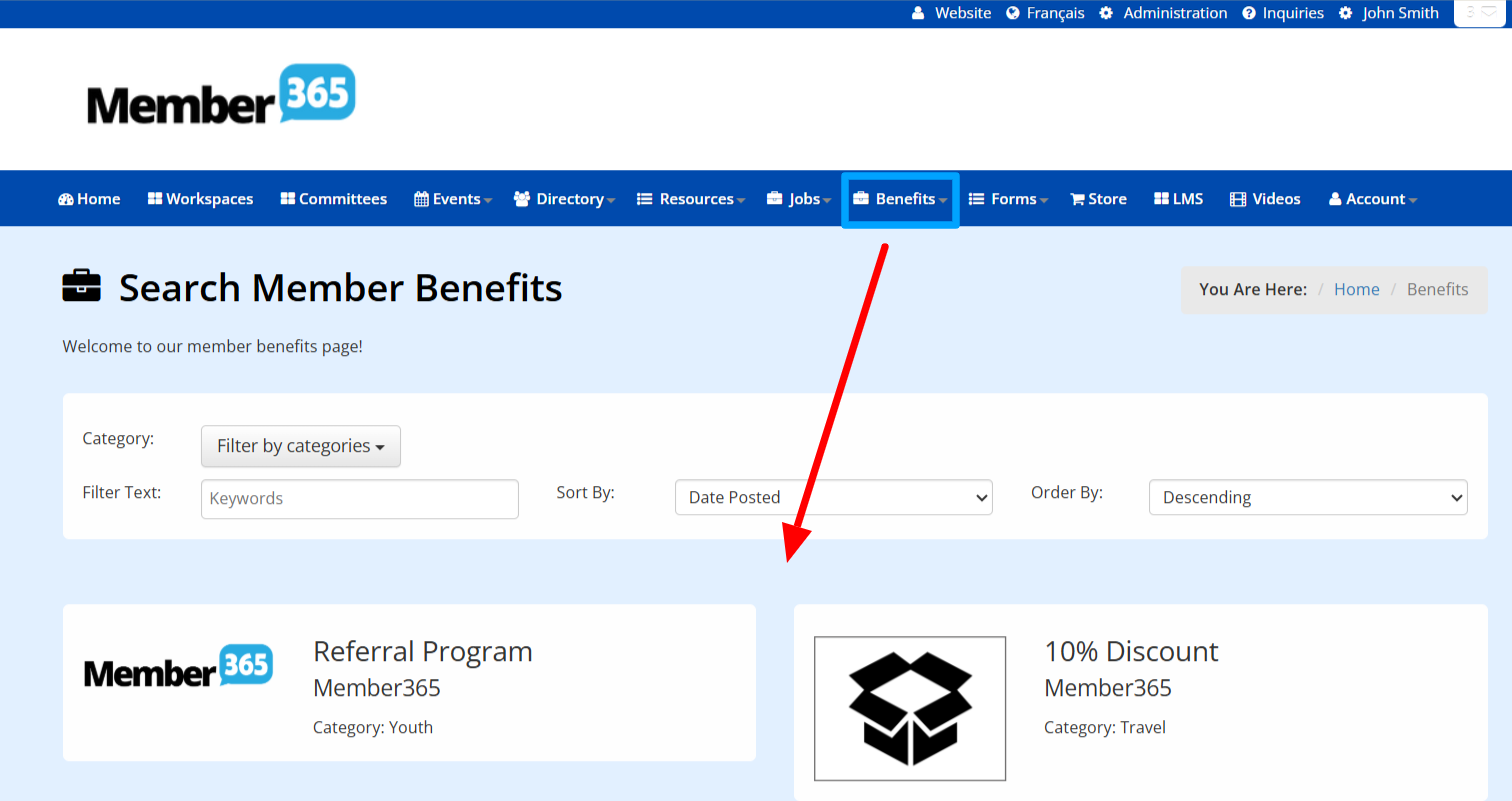1512x801 pixels.
Task: Click the Français globe icon
Action: click(1013, 13)
